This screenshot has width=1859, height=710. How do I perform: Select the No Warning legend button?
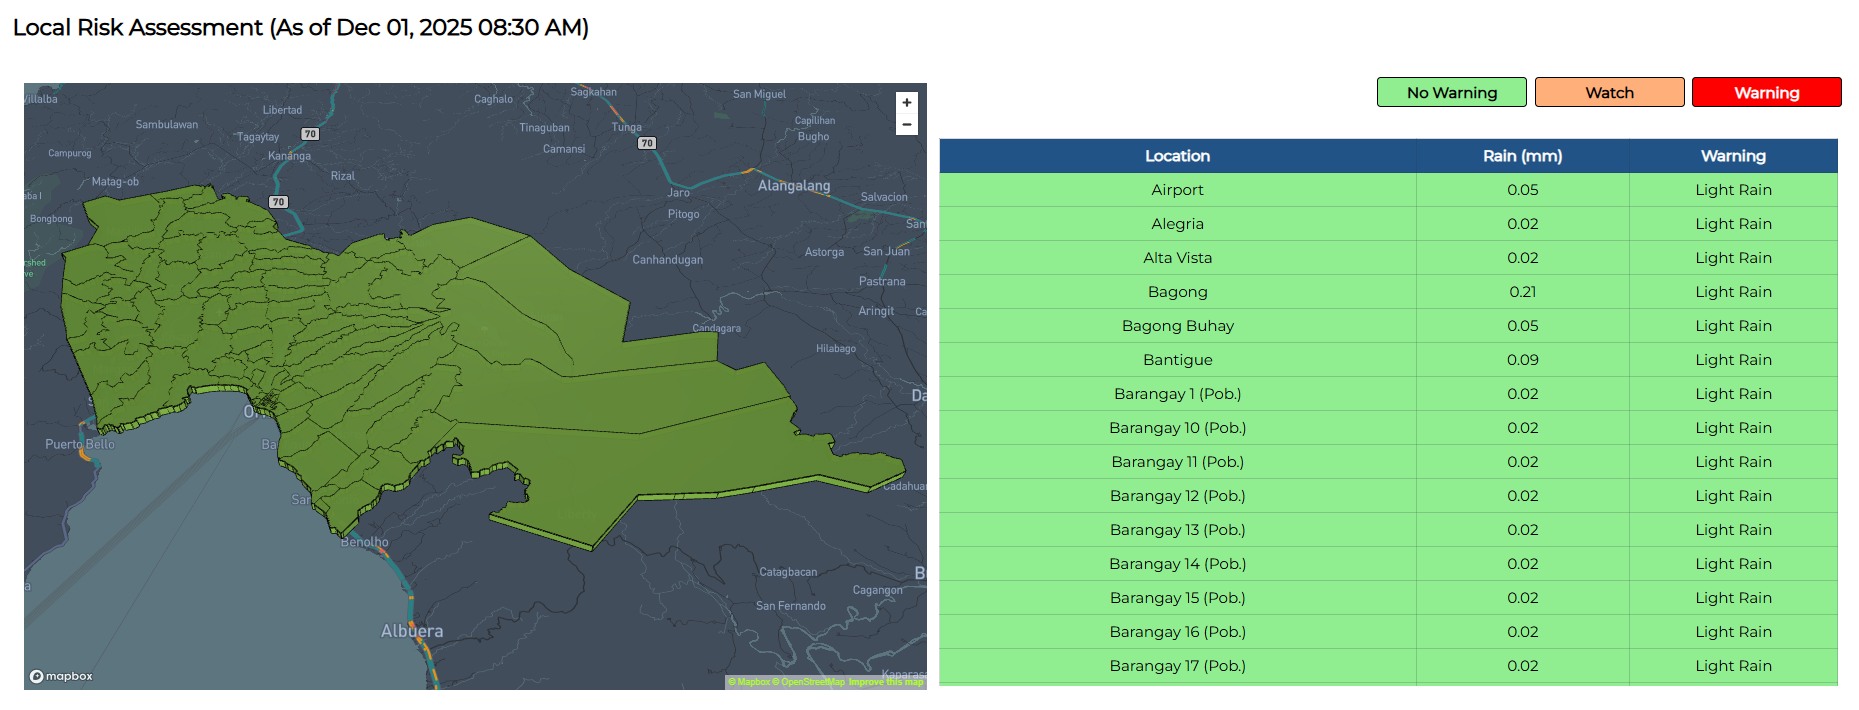pos(1451,92)
